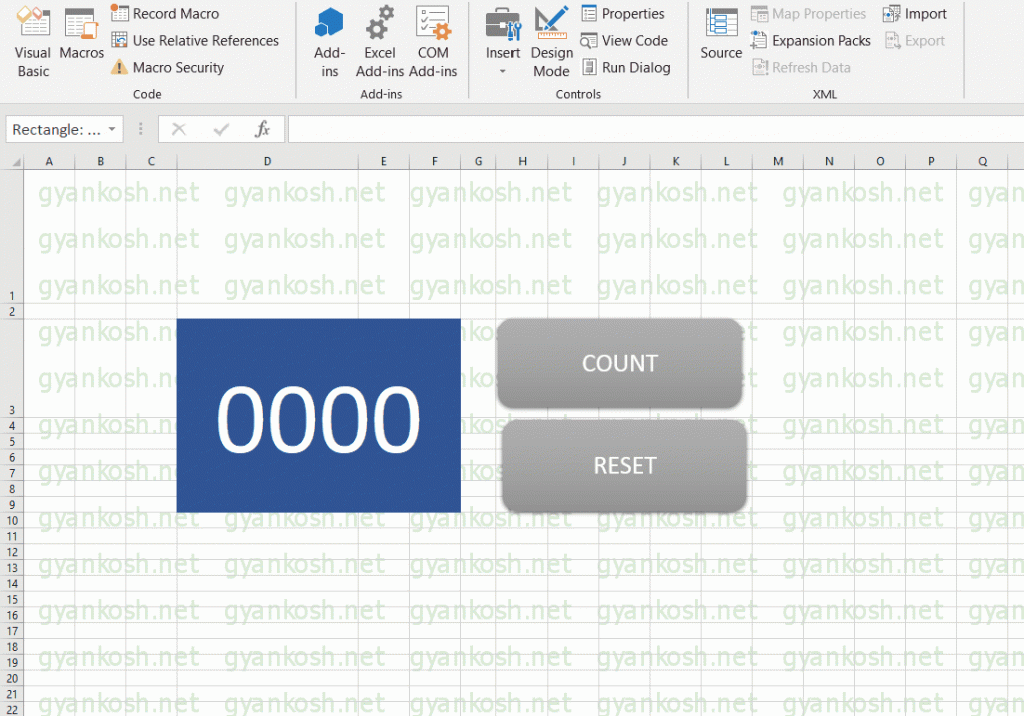The height and width of the screenshot is (716, 1024).
Task: Enable Use Relative References
Action: click(197, 41)
